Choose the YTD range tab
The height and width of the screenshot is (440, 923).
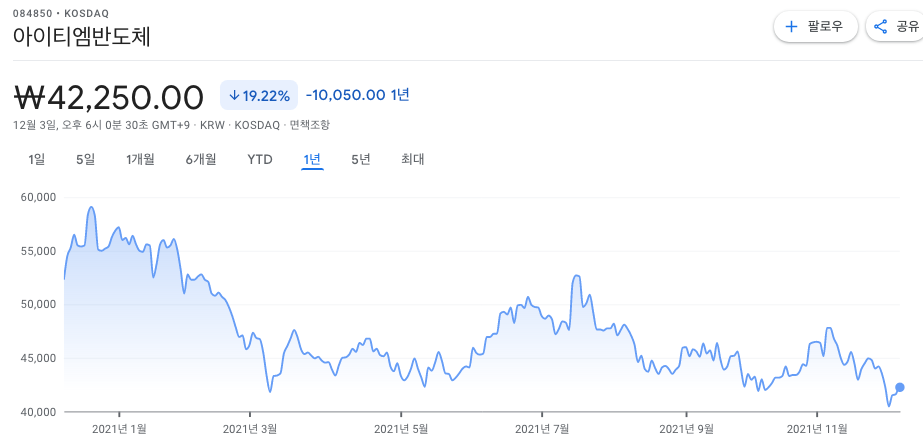click(x=260, y=159)
